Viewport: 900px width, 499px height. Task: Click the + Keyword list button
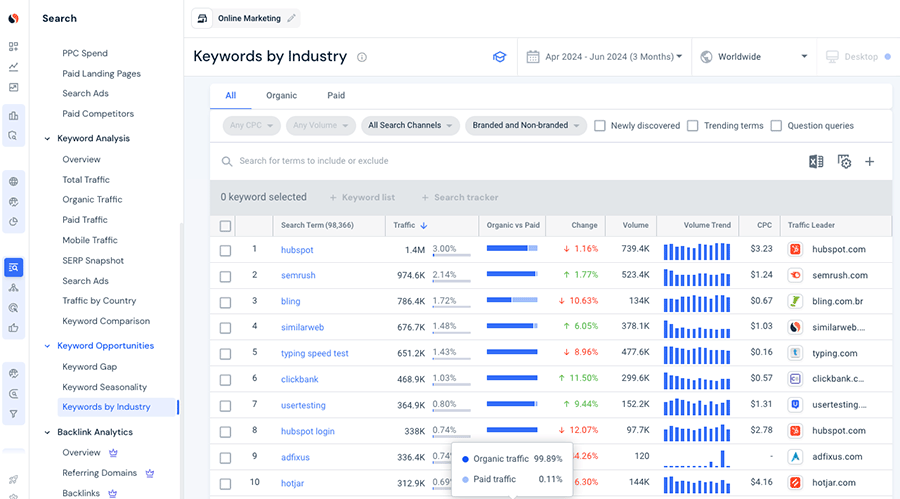(x=362, y=198)
